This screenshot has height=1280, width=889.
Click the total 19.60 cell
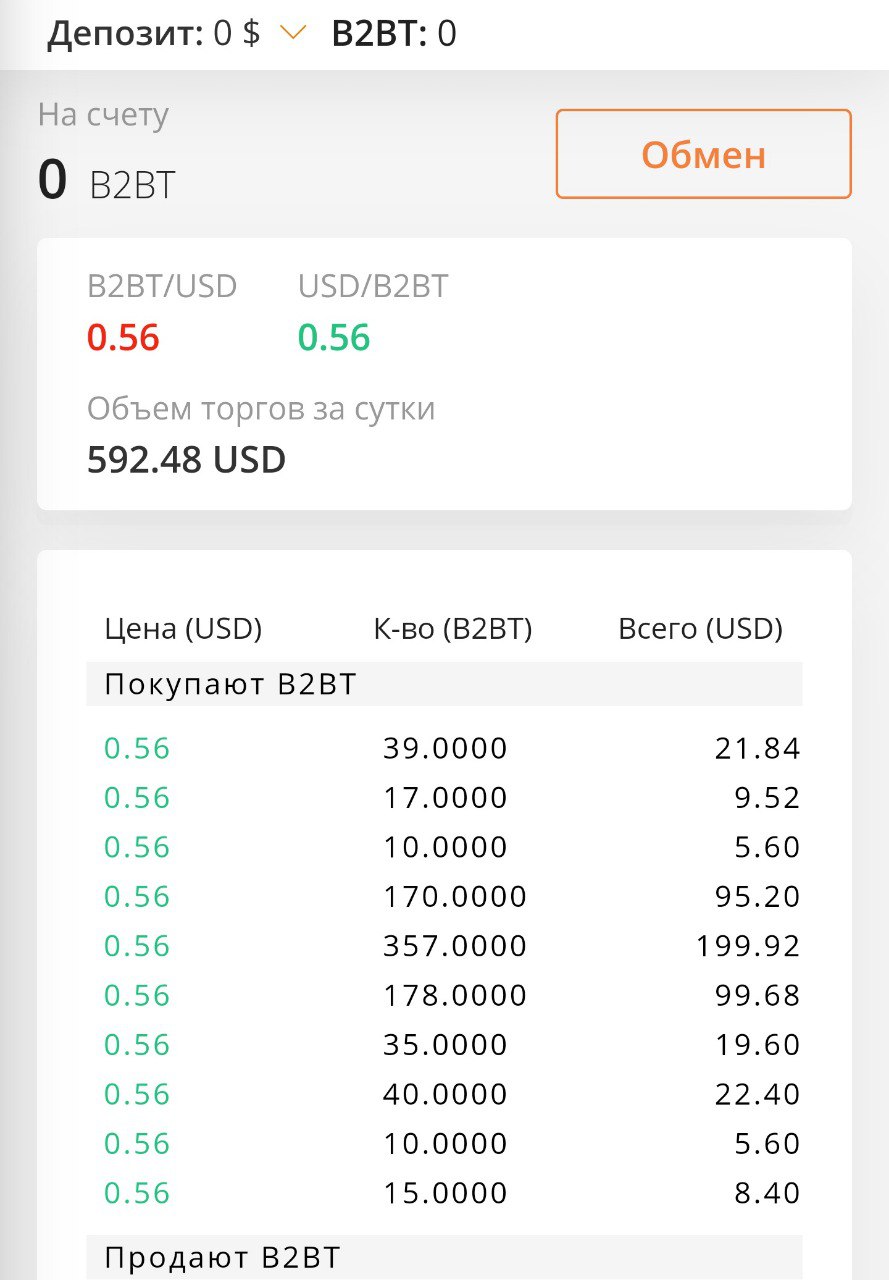758,1044
